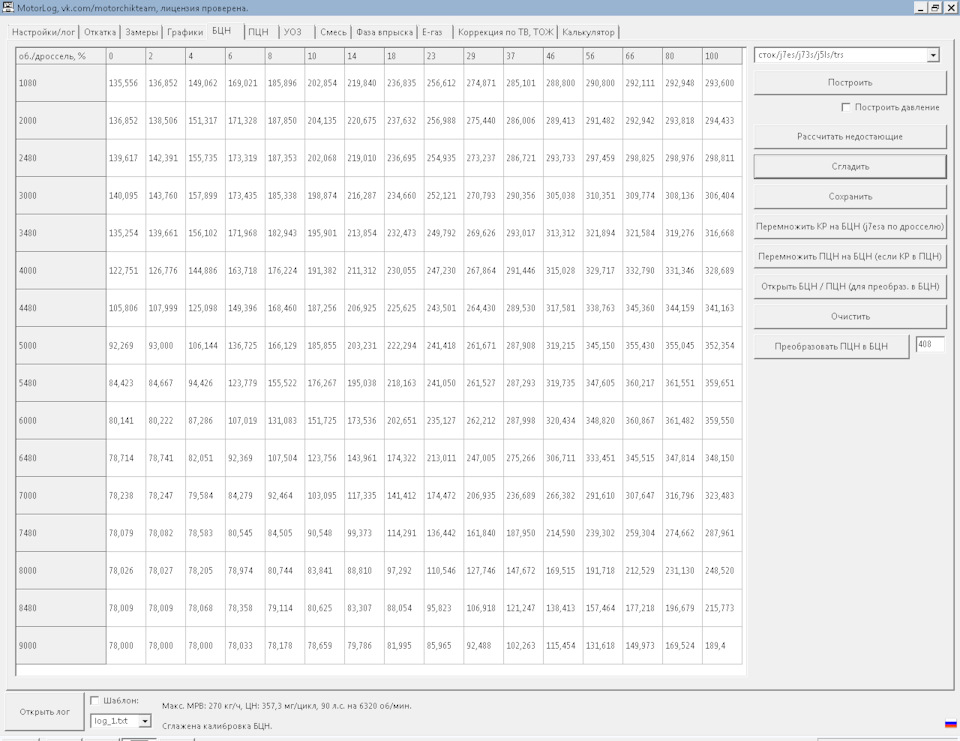
Task: Click the 14 throttle column header
Action: [x=364, y=56]
